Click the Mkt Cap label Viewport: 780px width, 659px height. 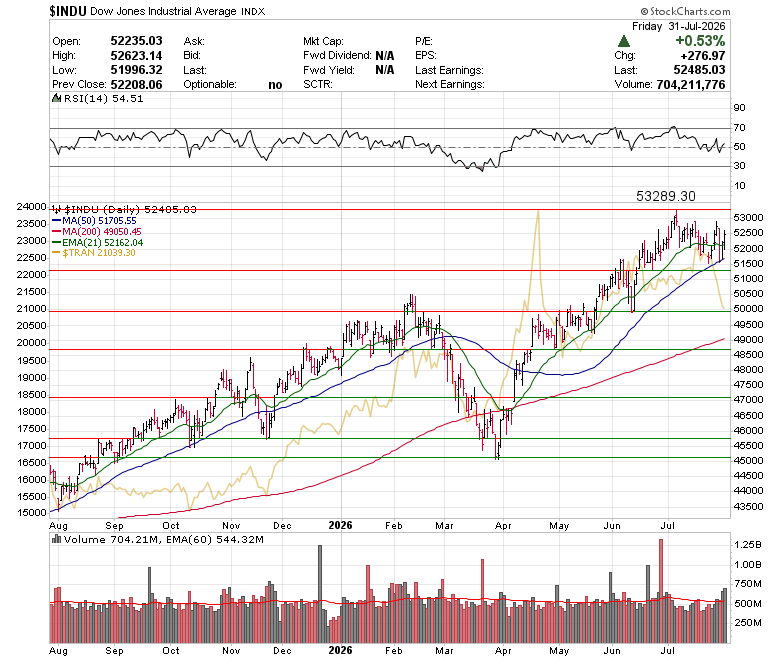[x=323, y=41]
